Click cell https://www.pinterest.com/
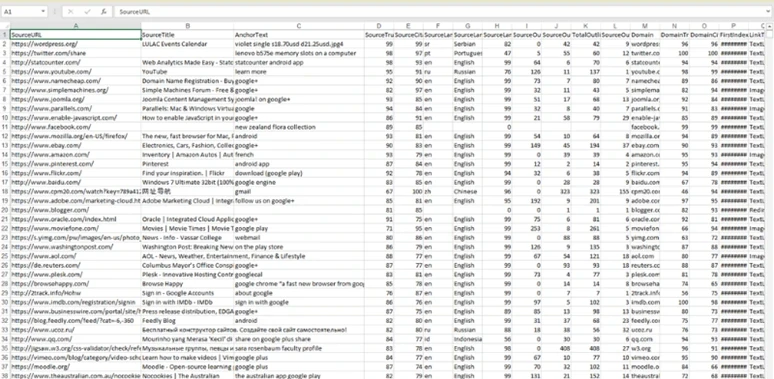The image size is (774, 379). pos(76,164)
